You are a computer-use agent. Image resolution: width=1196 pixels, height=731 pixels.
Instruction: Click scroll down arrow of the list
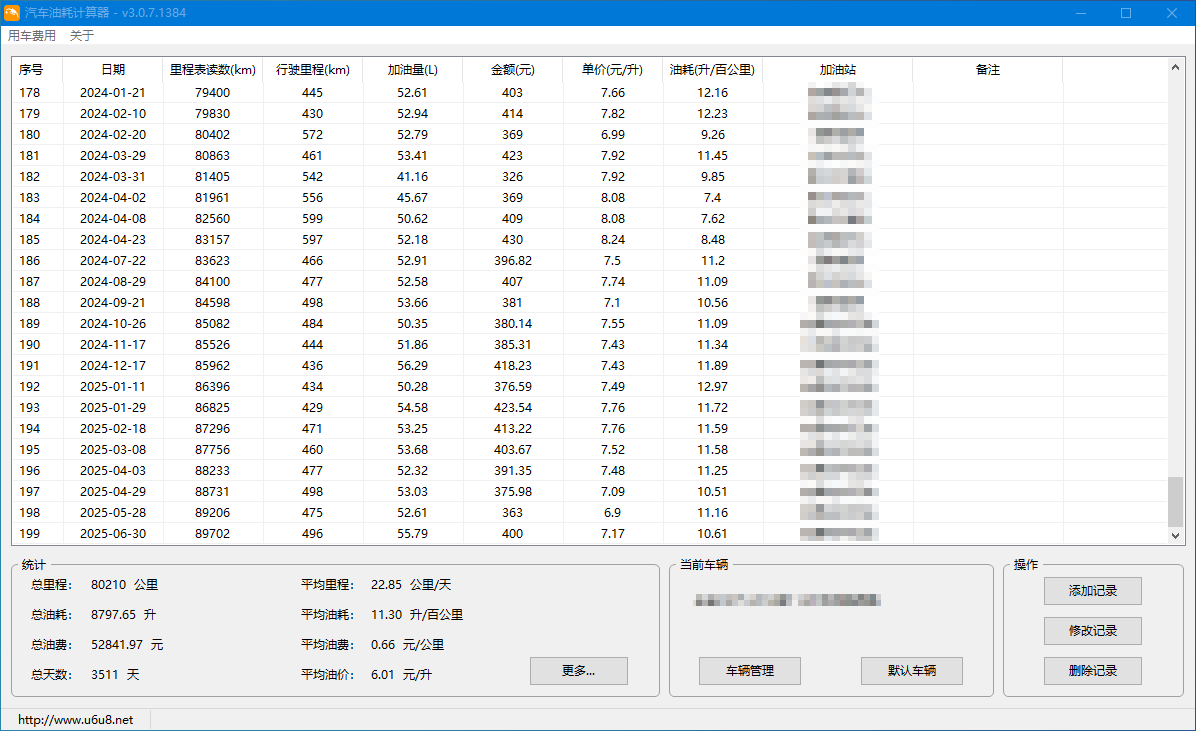click(x=1176, y=536)
